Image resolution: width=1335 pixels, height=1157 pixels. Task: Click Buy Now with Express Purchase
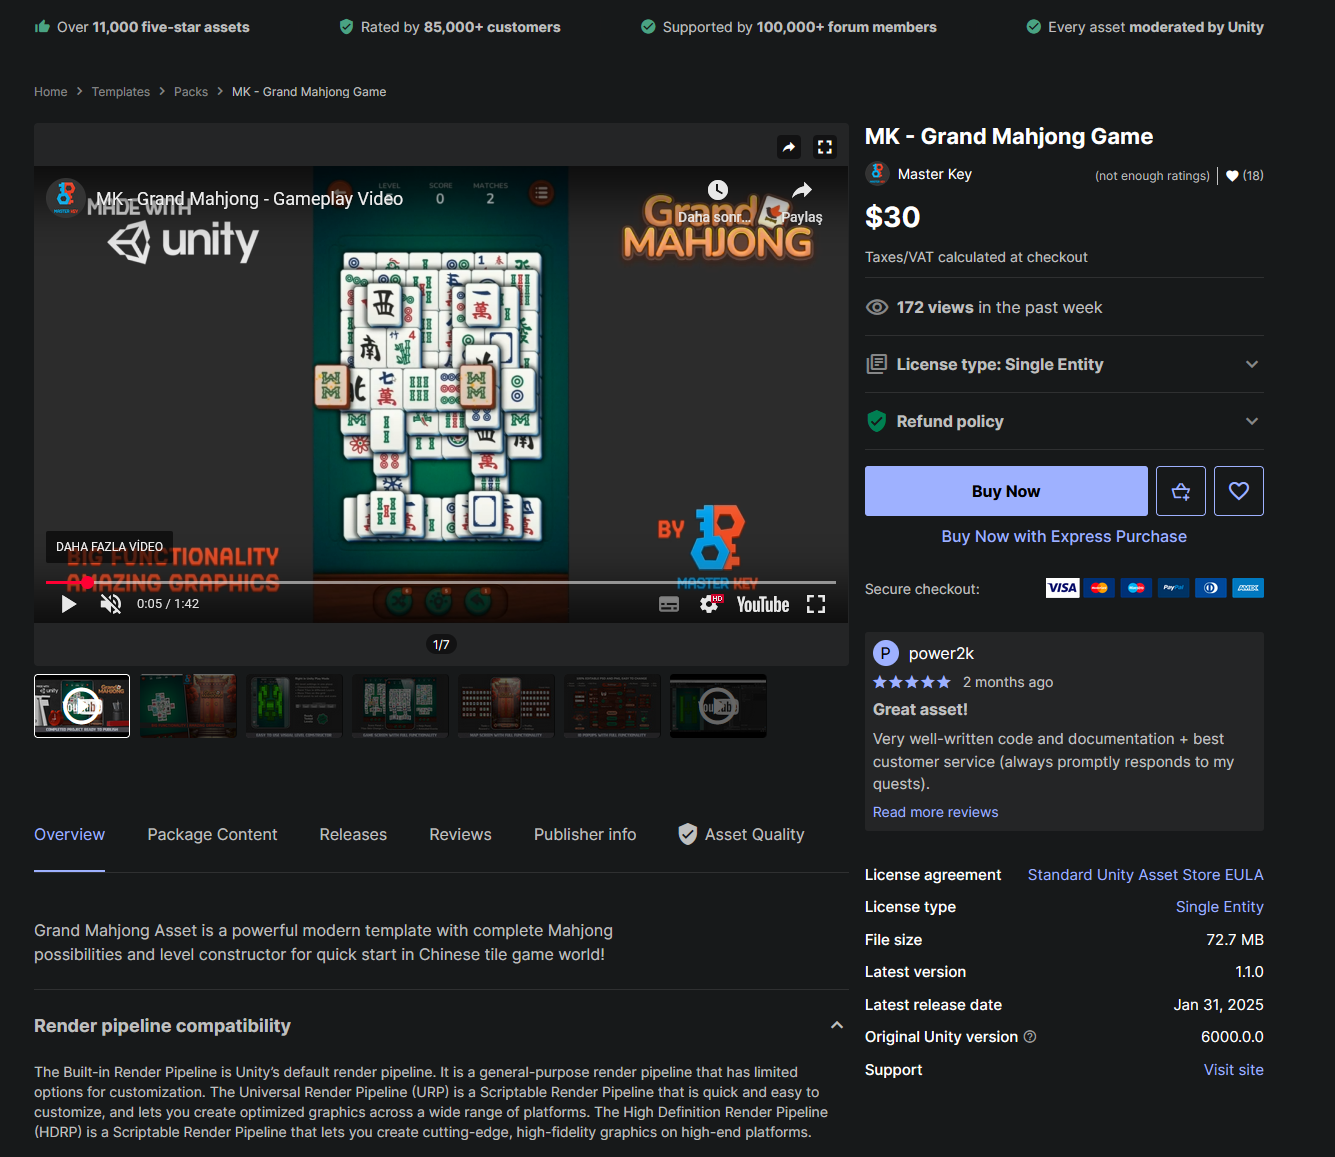1064,537
